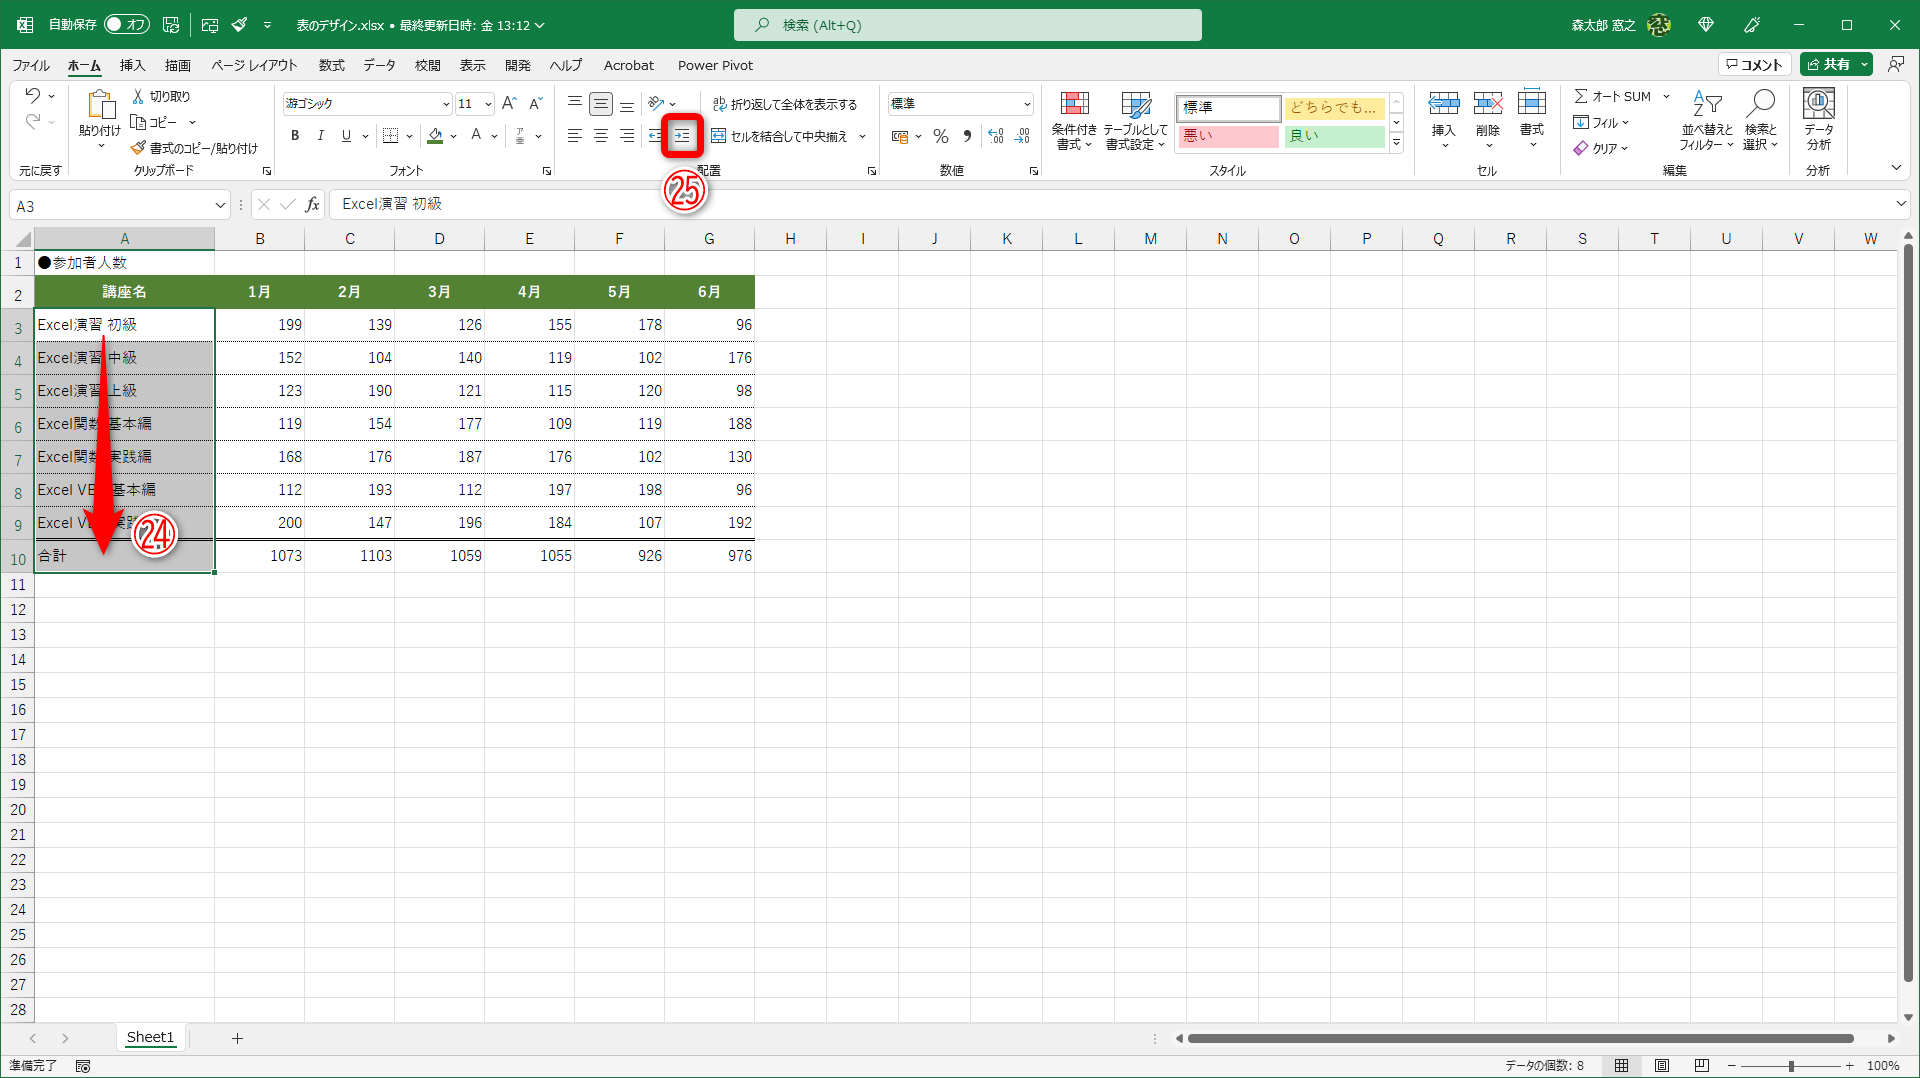Click the Save icon in the title bar
The image size is (1920, 1078).
point(171,25)
